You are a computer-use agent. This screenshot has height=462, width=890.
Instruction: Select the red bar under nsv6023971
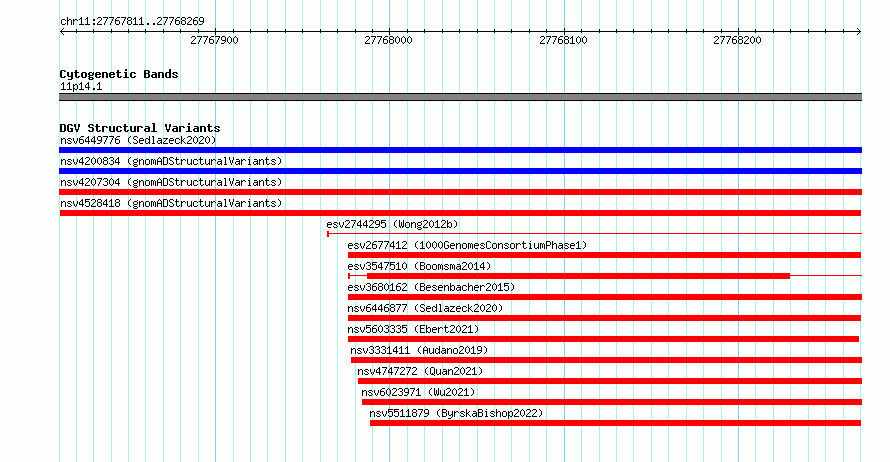(612, 402)
